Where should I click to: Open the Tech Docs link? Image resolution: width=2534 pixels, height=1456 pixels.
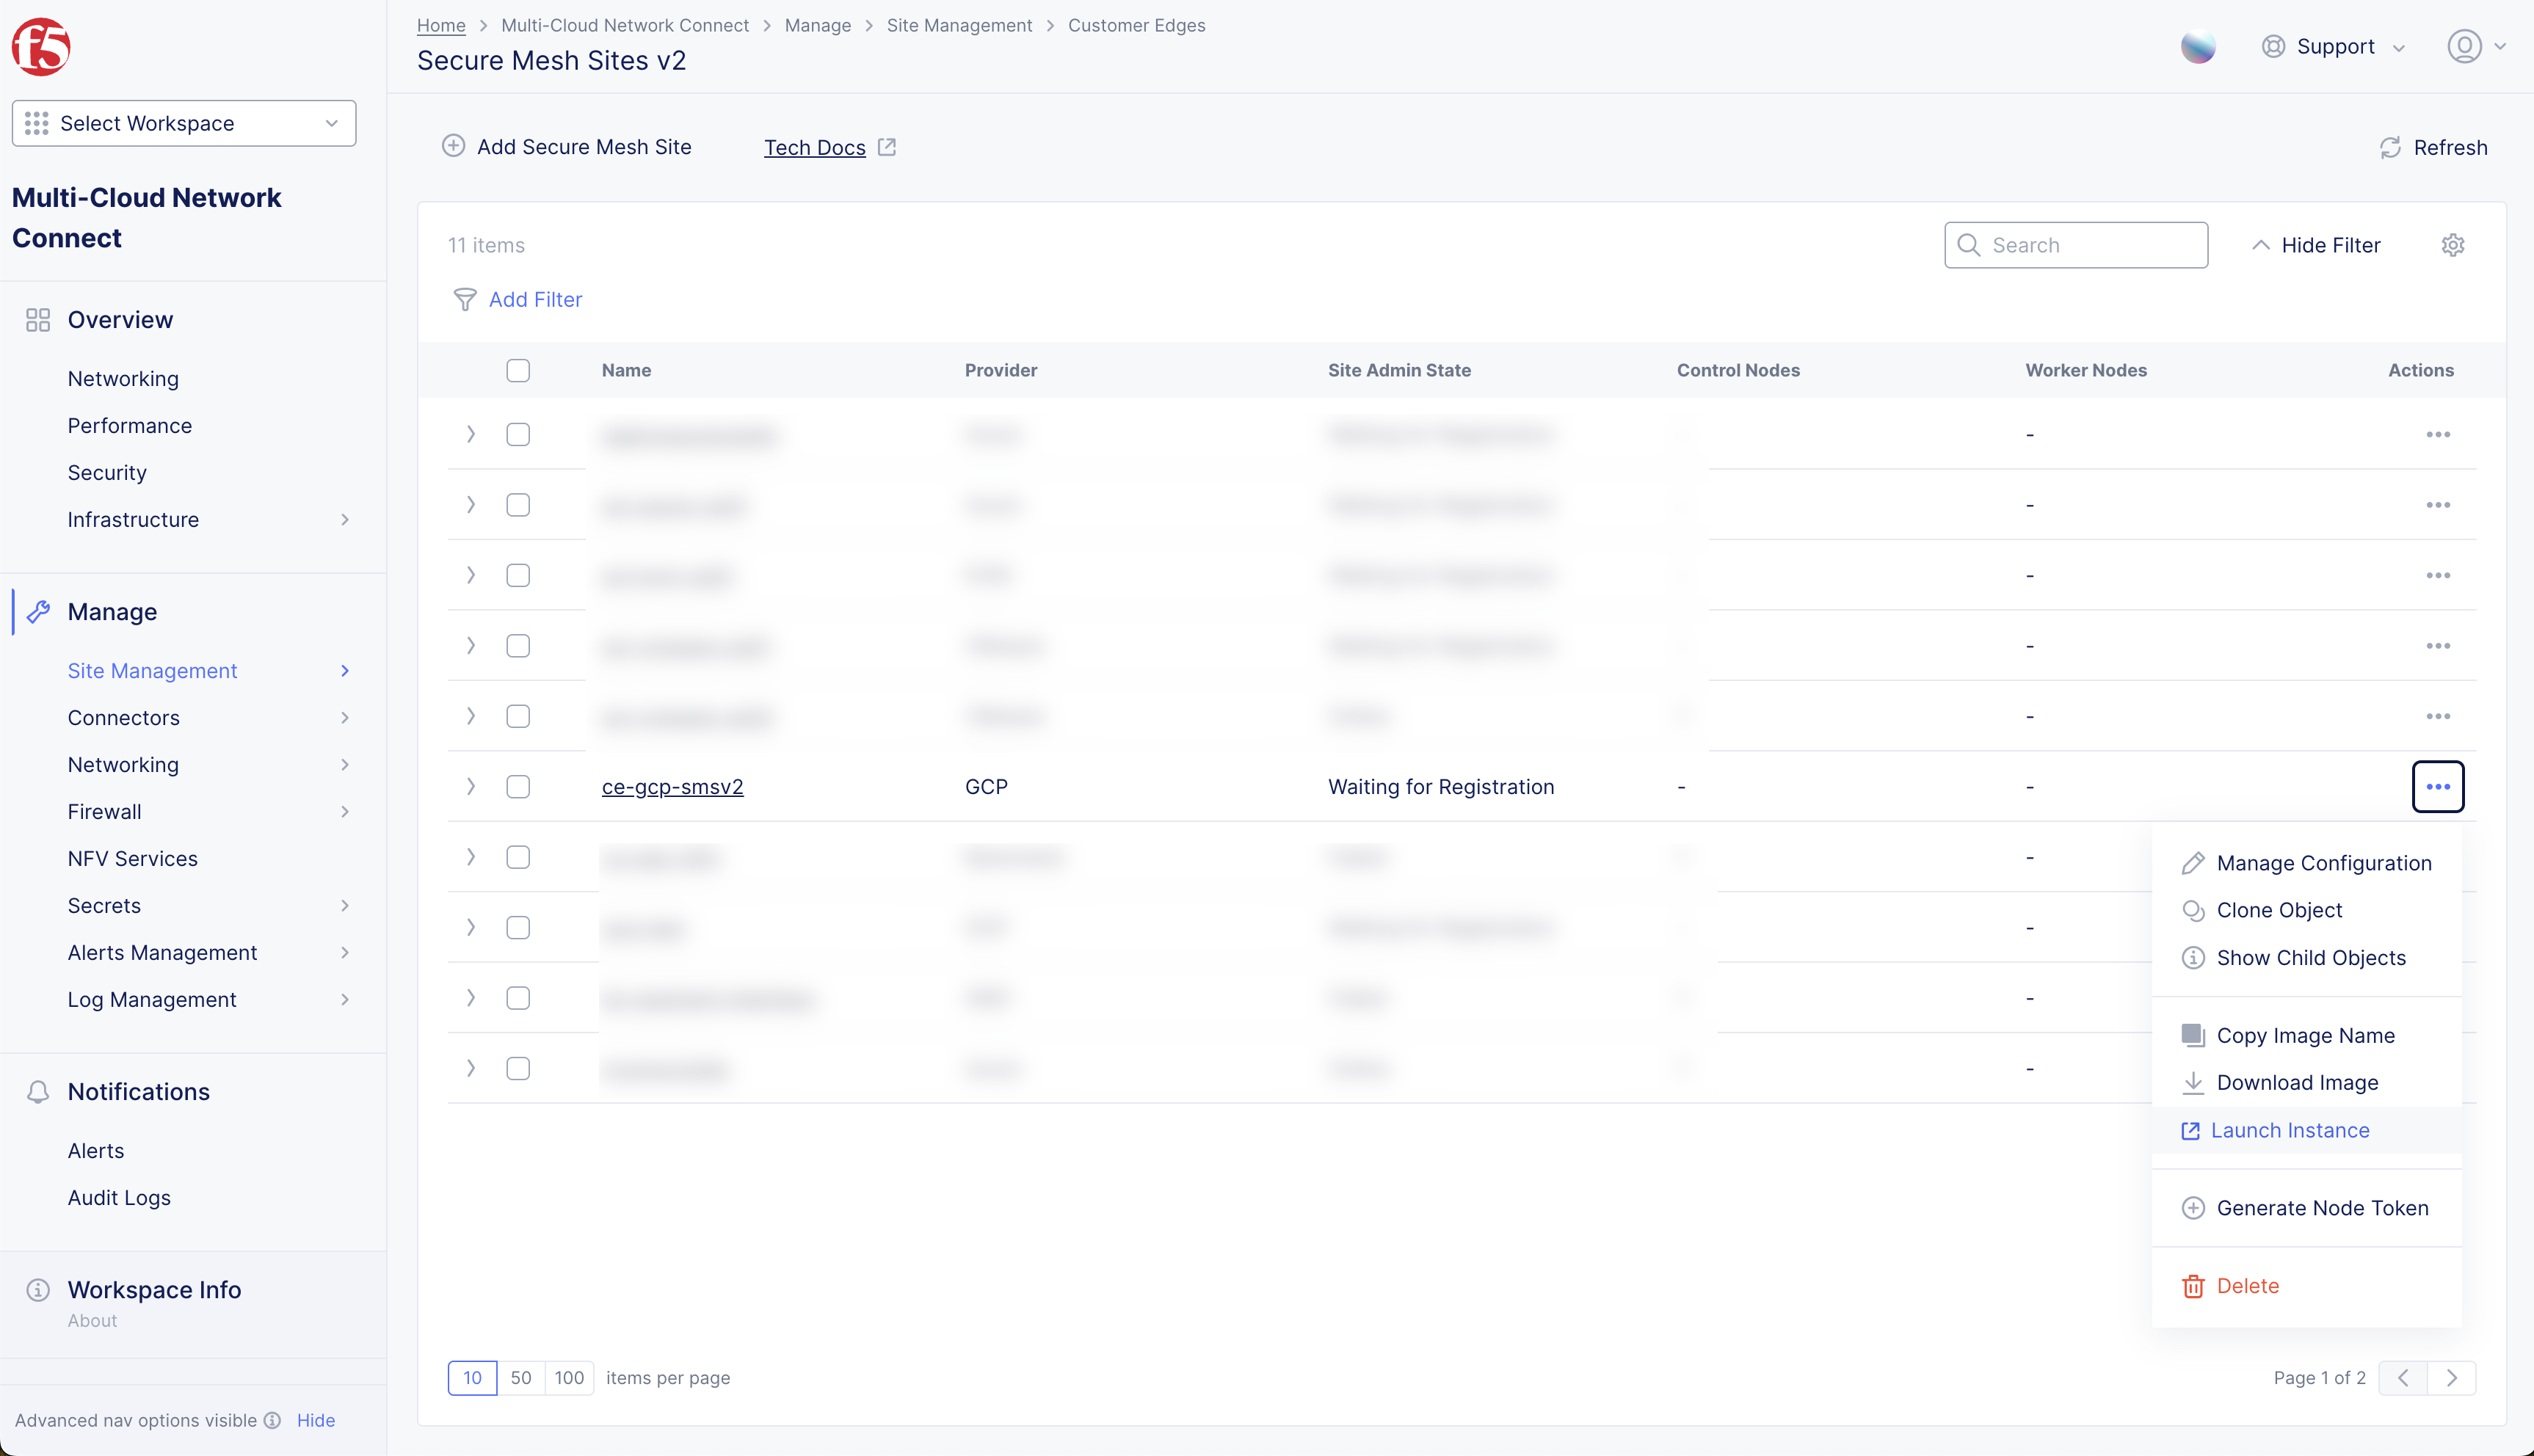[815, 147]
